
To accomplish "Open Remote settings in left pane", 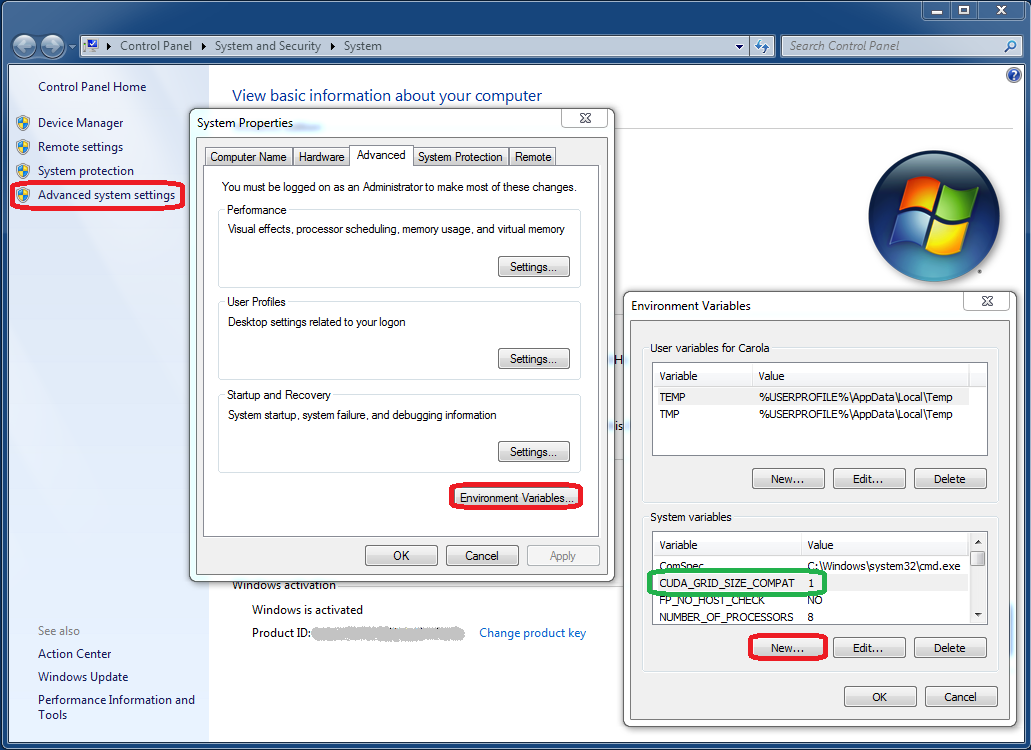I will pyautogui.click(x=80, y=147).
